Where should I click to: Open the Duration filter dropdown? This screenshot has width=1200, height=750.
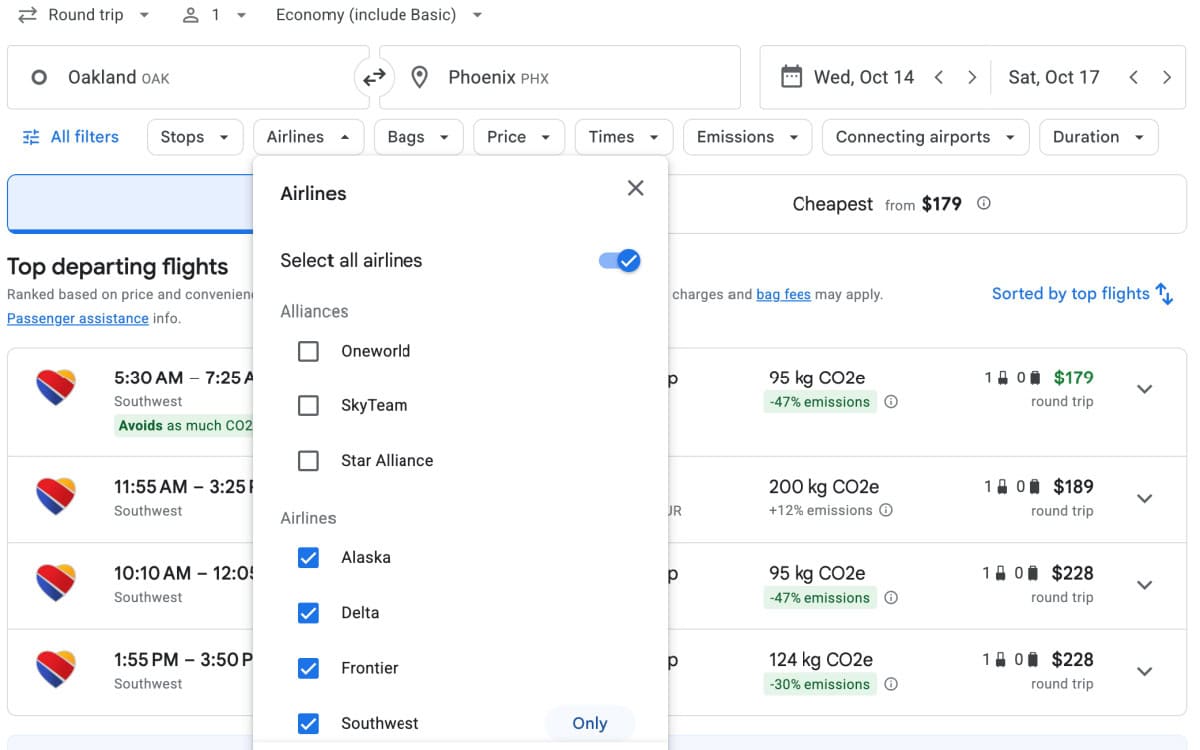click(1098, 137)
